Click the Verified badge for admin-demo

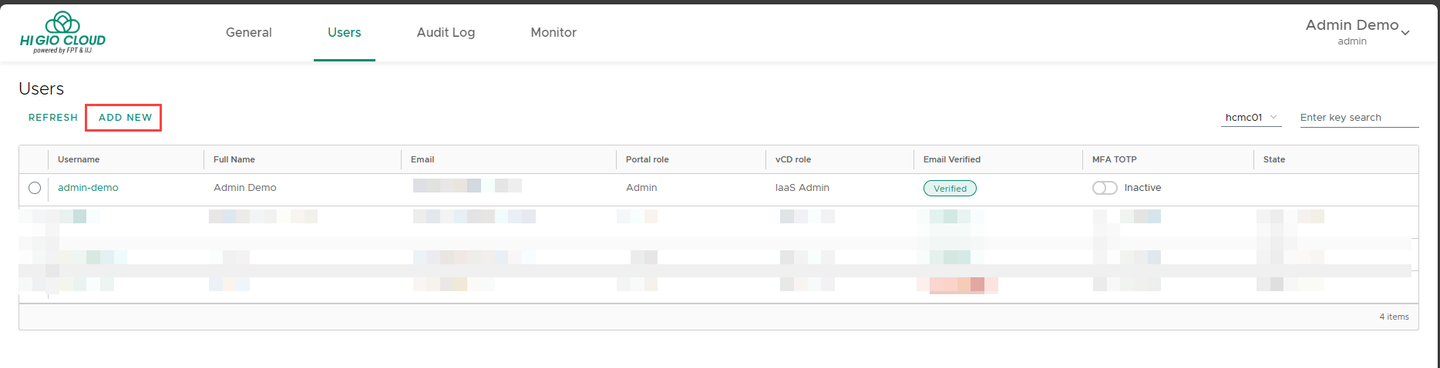(x=949, y=188)
